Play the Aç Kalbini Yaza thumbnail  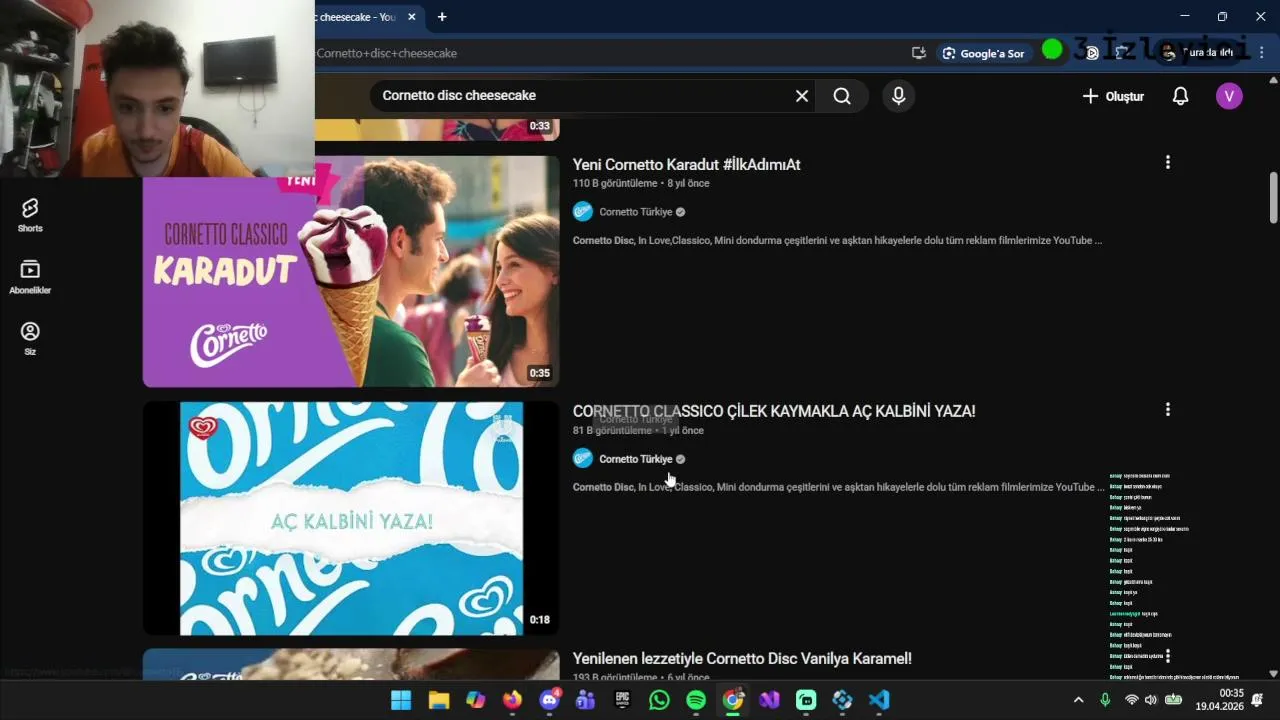[x=351, y=518]
